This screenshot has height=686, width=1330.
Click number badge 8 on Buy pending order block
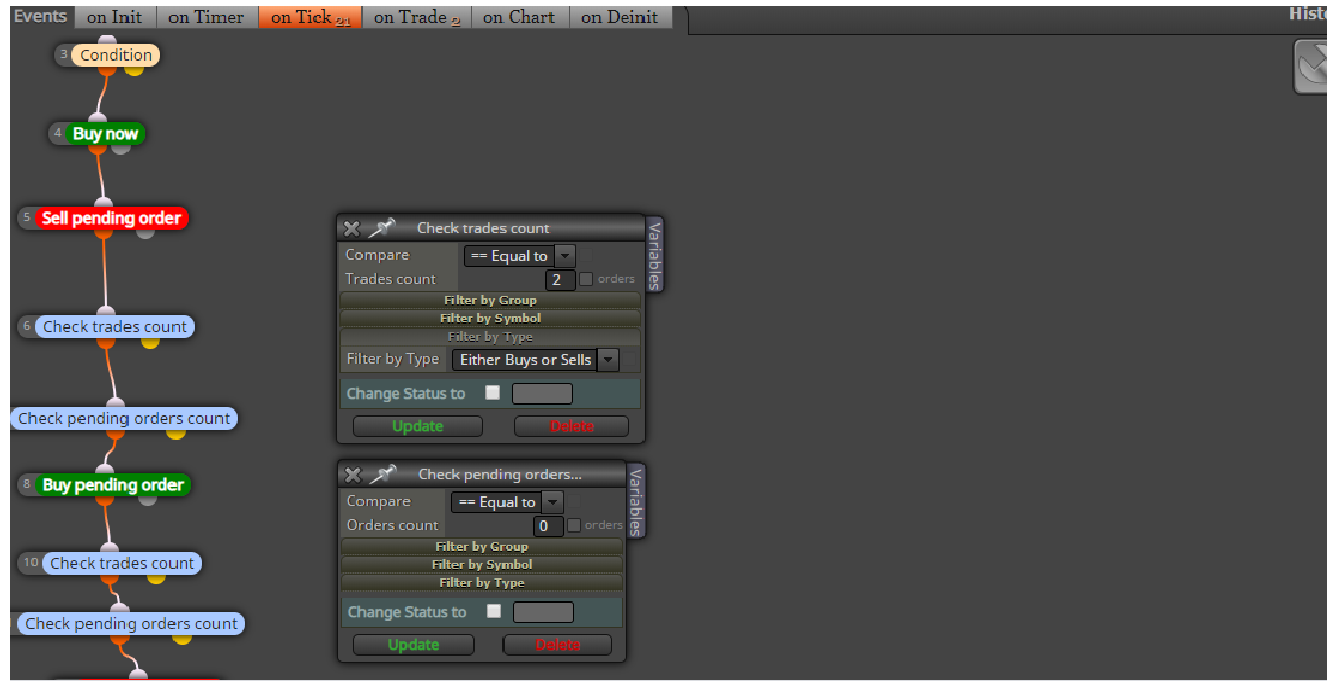[x=28, y=485]
